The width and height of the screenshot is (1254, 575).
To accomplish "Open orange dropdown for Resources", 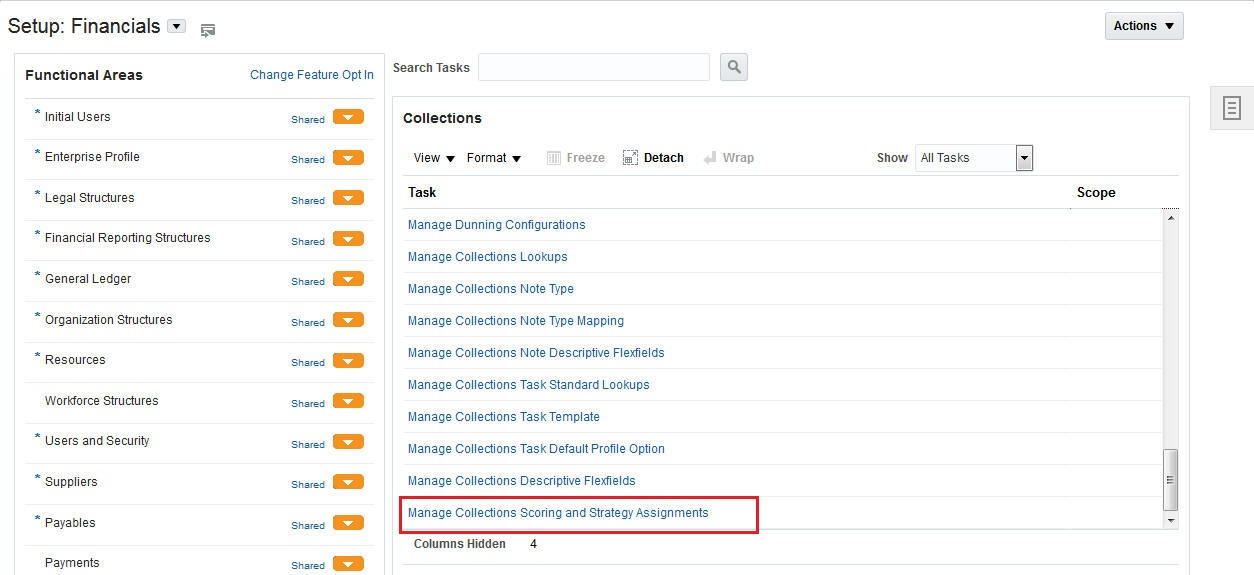I will point(348,361).
